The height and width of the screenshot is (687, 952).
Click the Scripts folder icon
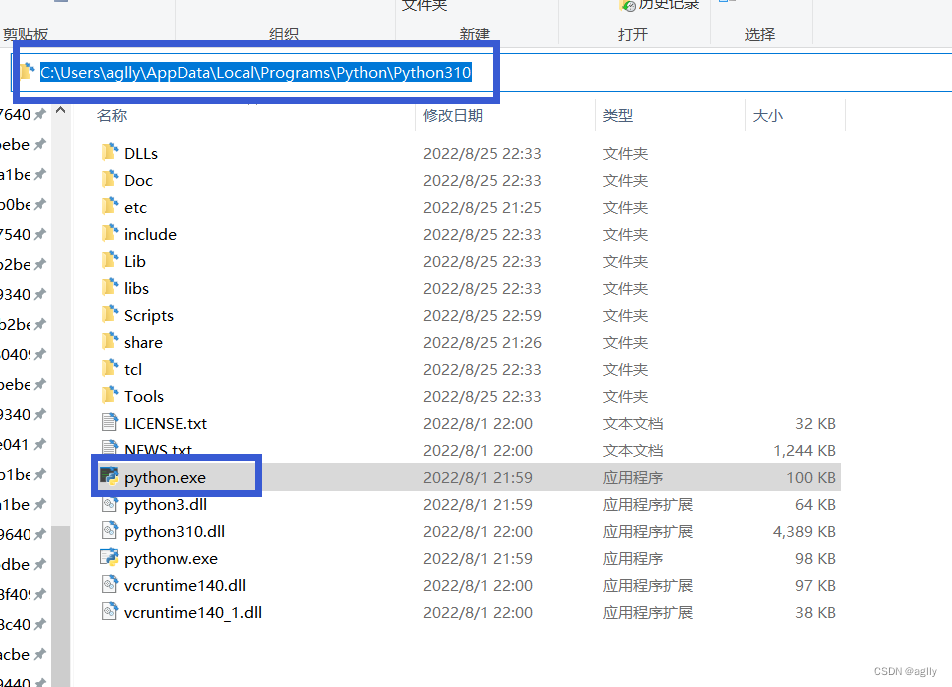pyautogui.click(x=110, y=314)
